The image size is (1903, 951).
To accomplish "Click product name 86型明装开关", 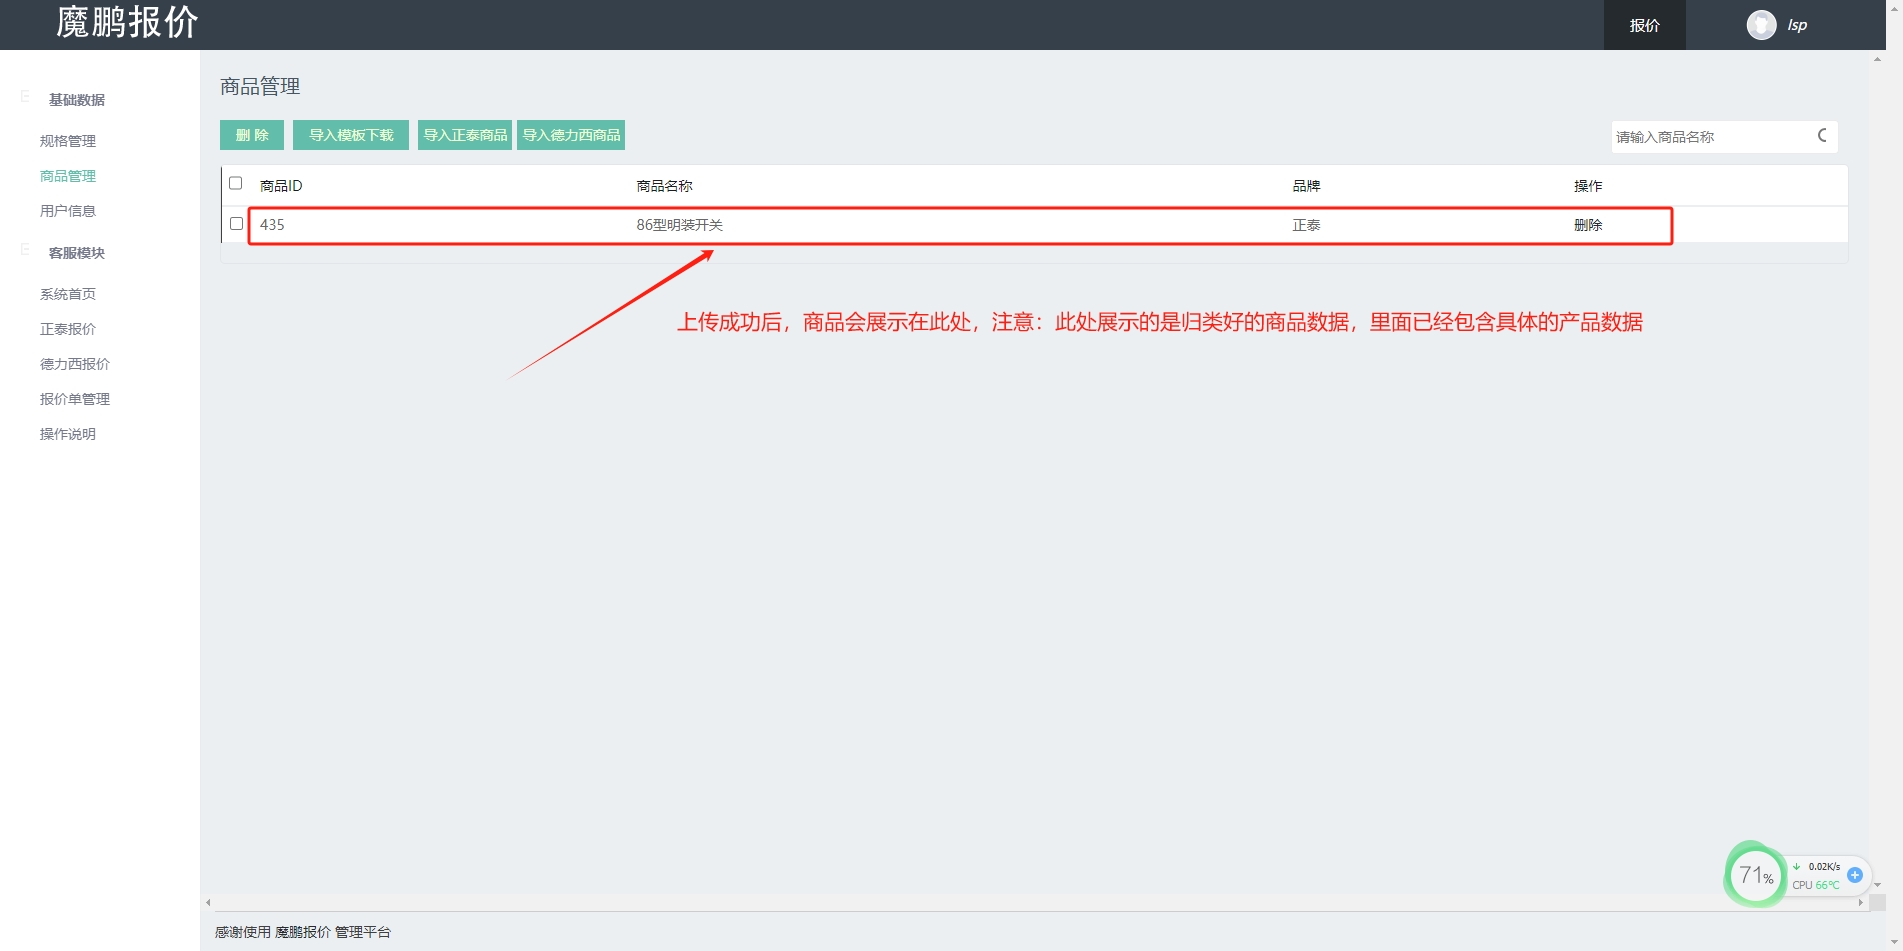I will [x=680, y=225].
